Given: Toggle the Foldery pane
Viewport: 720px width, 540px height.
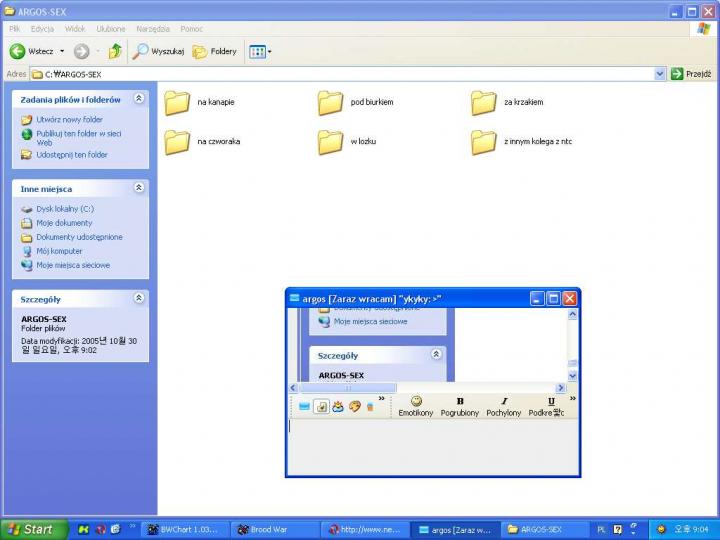Looking at the screenshot, I should (x=214, y=51).
